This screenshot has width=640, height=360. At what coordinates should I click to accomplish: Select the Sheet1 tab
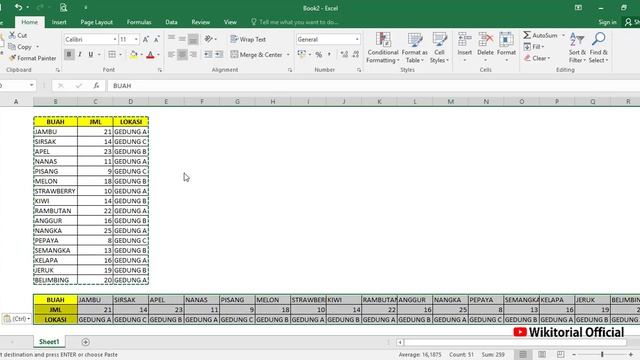49,342
